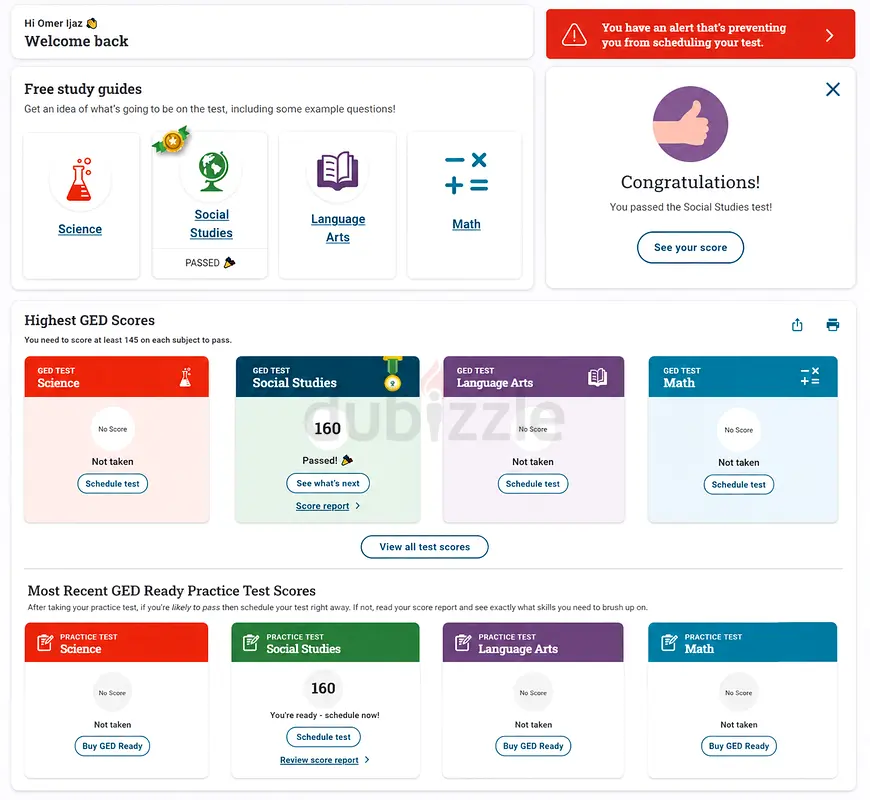Click the party popper next to Passed! score
Screen dimensions: 870x800
tap(347, 460)
